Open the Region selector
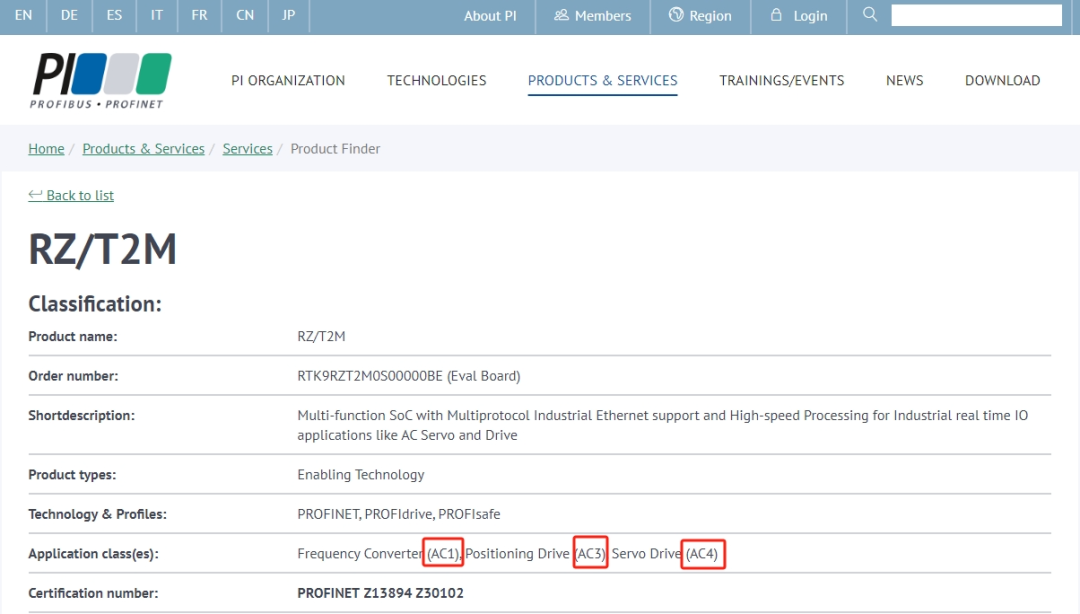Viewport: 1080px width, 614px height. (700, 16)
